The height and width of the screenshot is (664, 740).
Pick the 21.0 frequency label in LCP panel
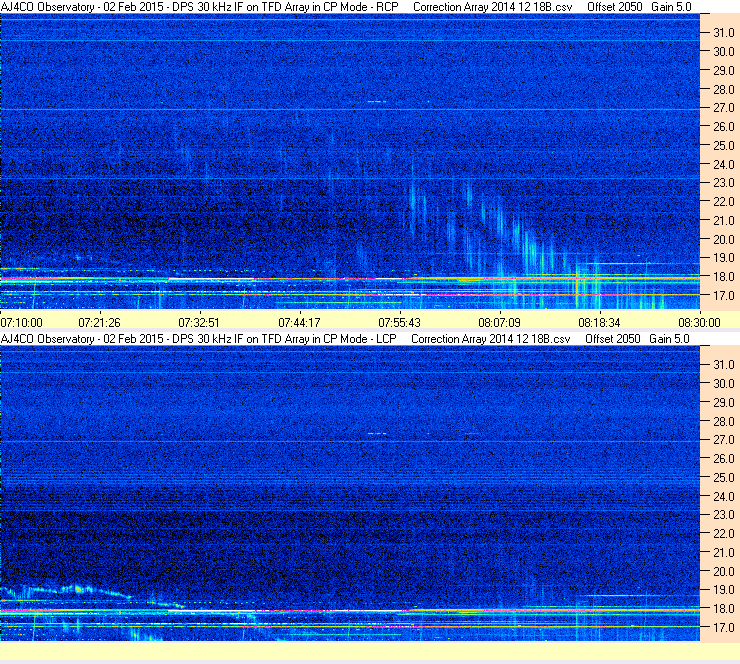pos(723,553)
